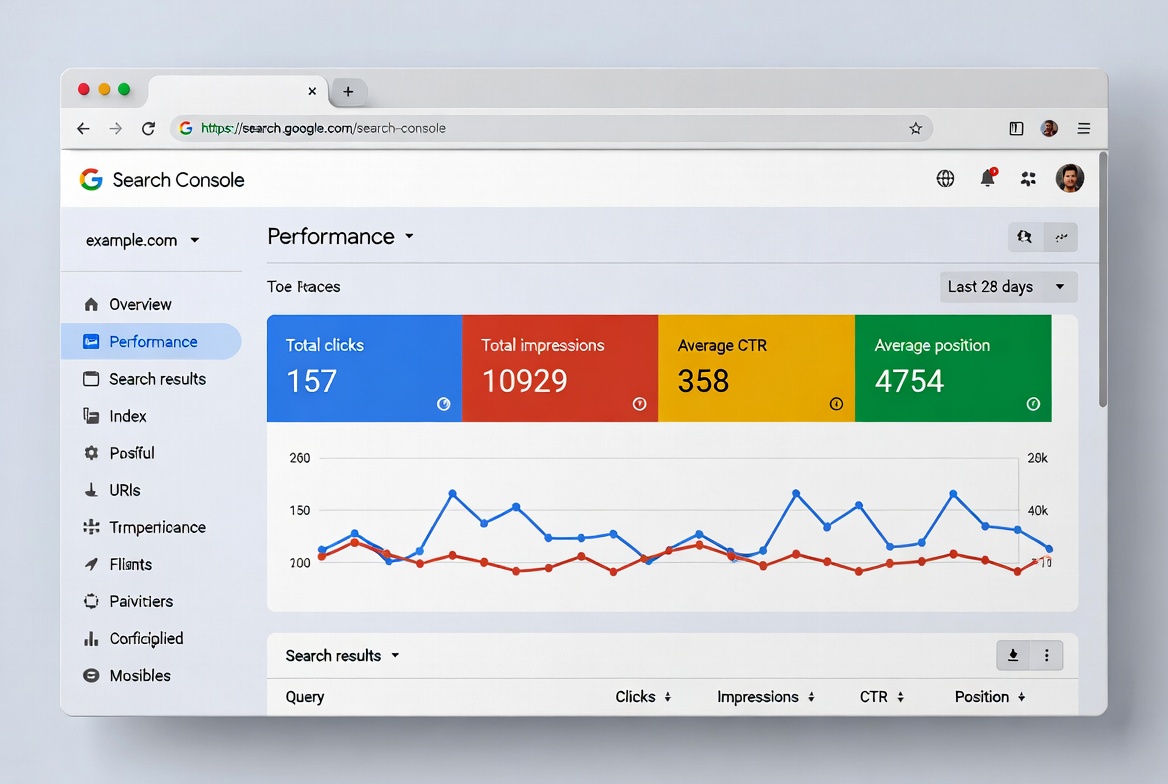Open the three-dot menu on Search results panel
1168x784 pixels.
point(1046,655)
